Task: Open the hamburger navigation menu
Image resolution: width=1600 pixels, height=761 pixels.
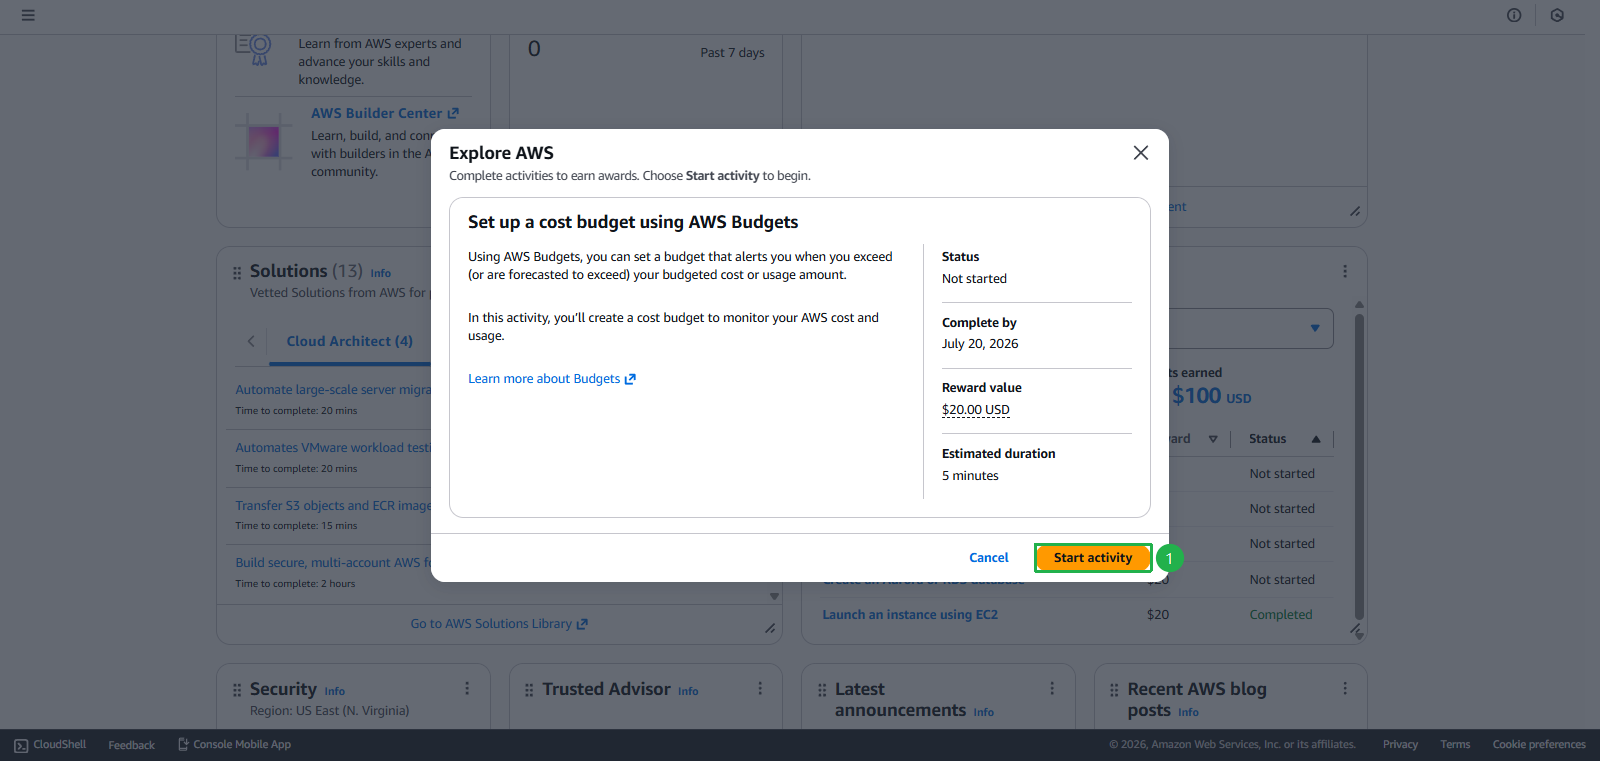Action: 28,15
